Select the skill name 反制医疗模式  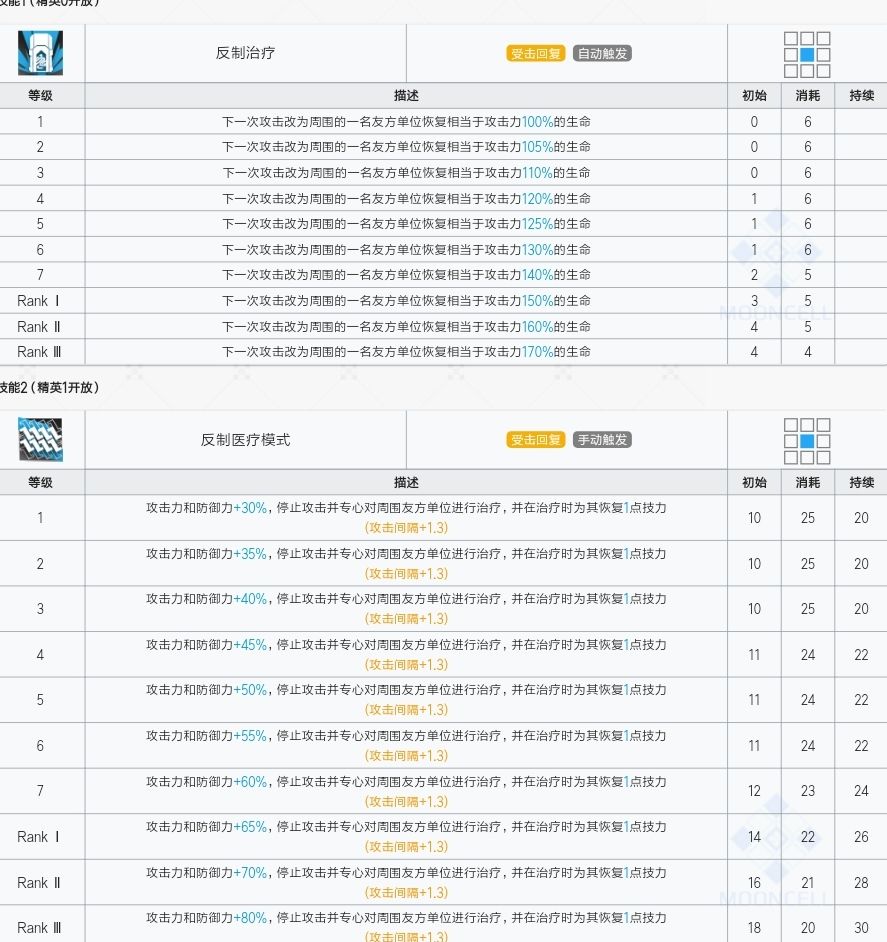pyautogui.click(x=245, y=440)
